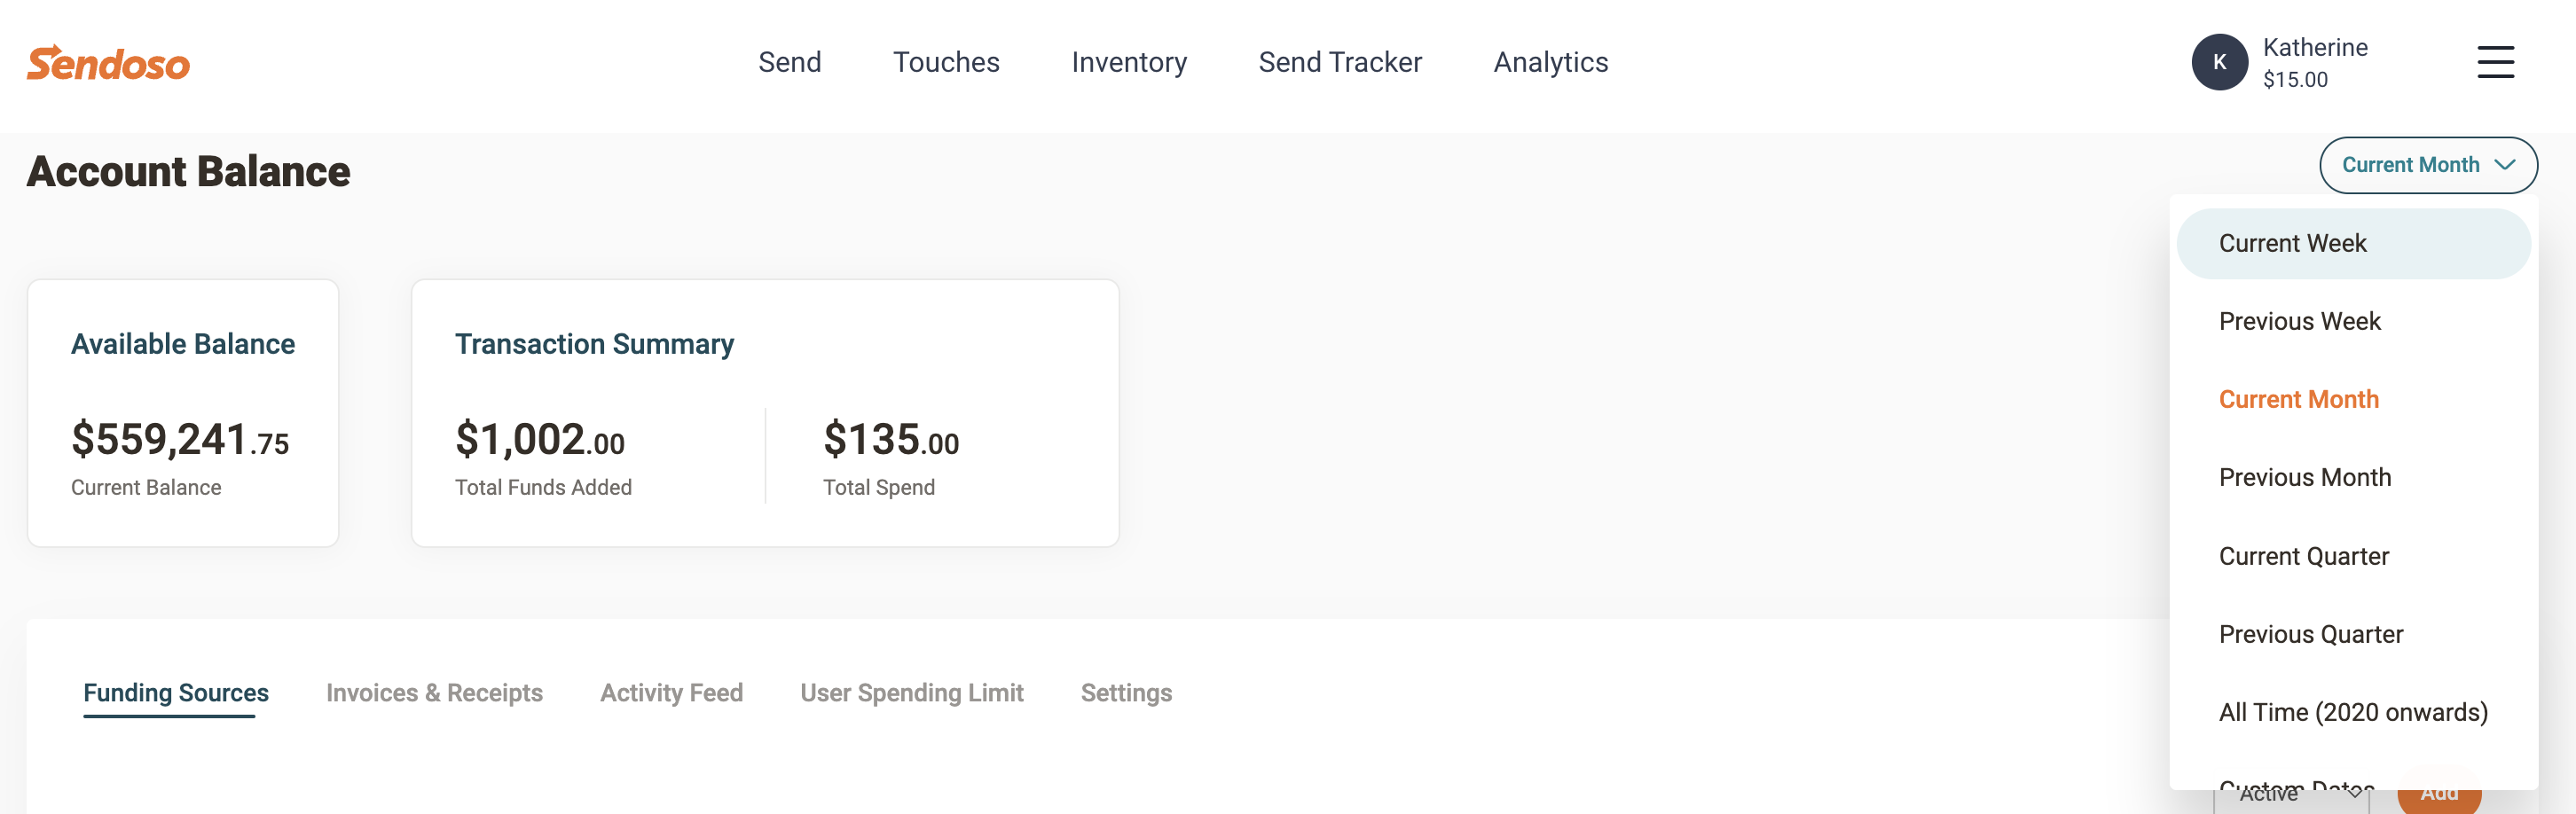
Task: Switch to User Spending Limit tab
Action: click(x=911, y=693)
